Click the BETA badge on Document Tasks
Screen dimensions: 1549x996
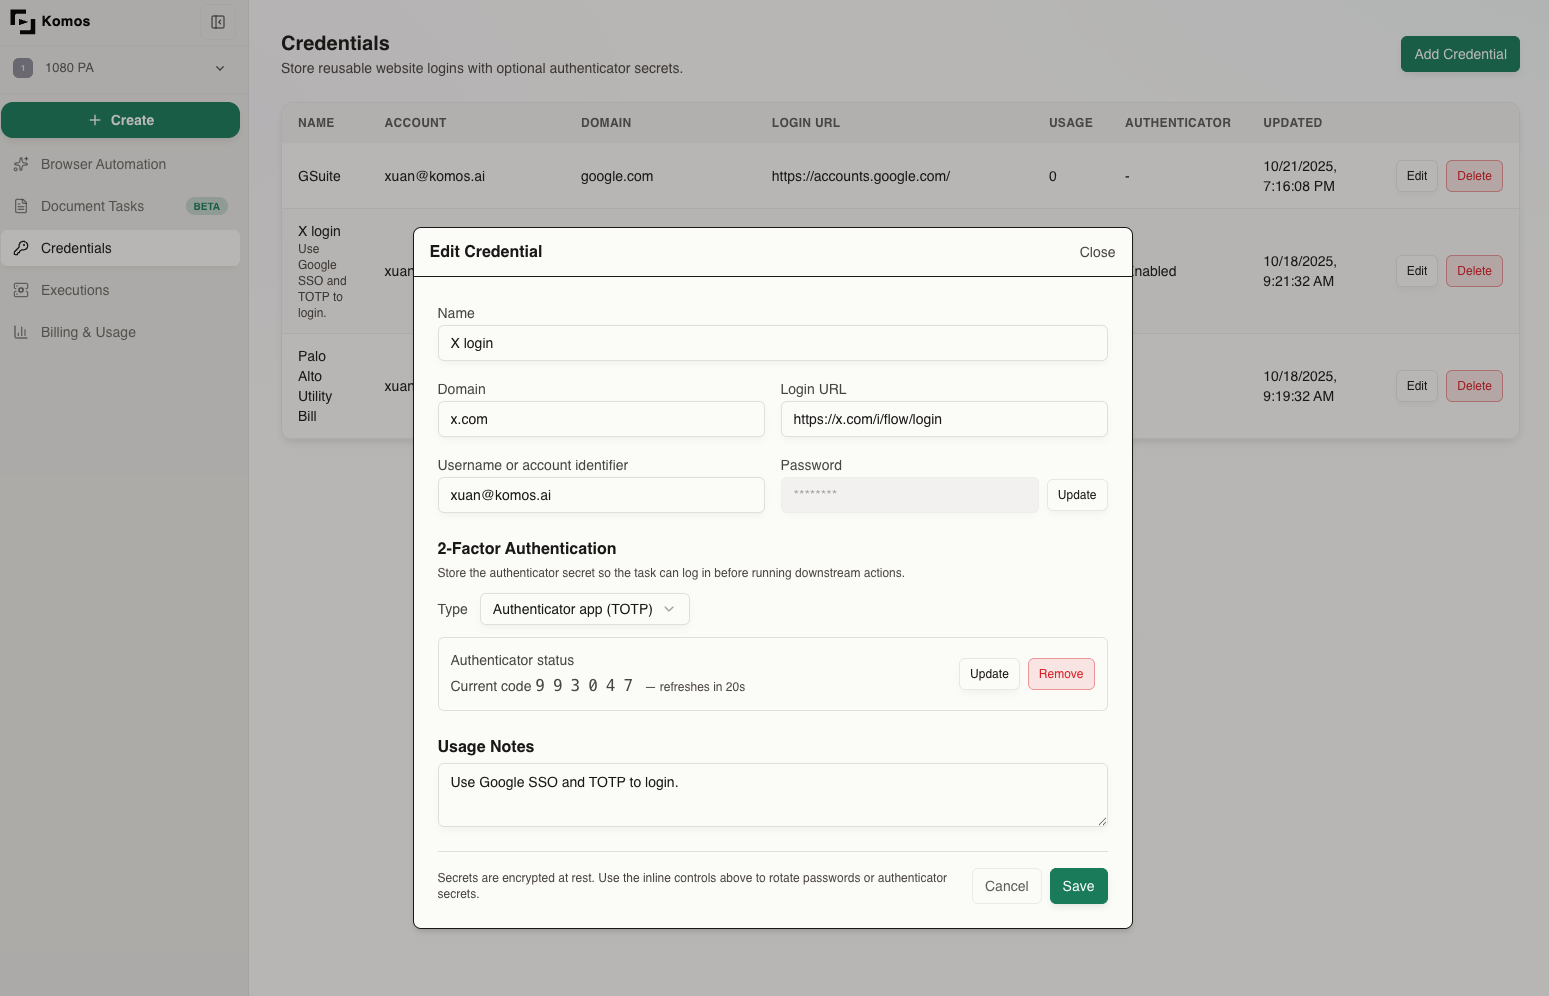point(207,206)
